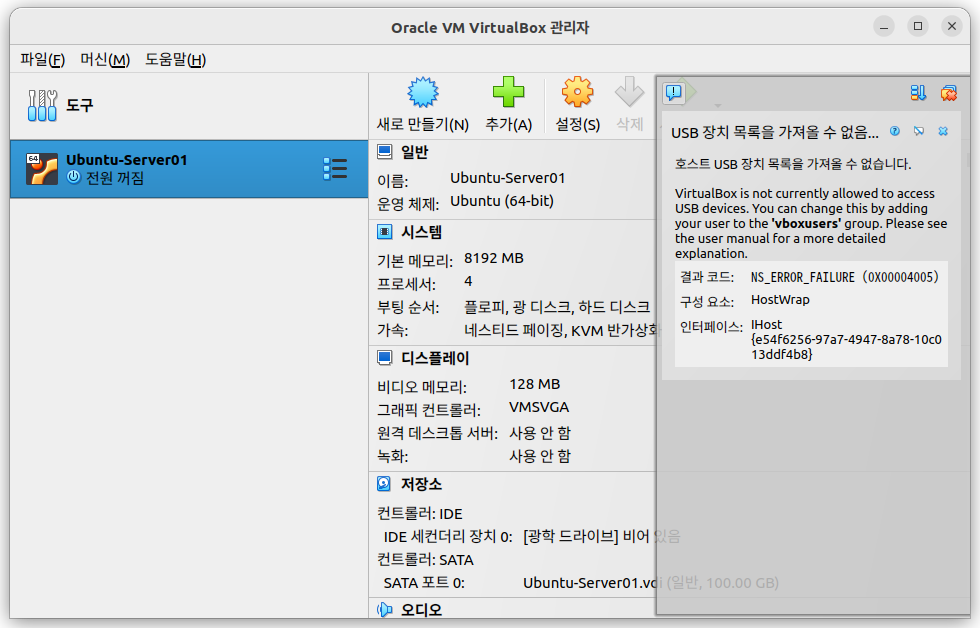Click 컨트롤러: SATA storage entry

[x=426, y=560]
